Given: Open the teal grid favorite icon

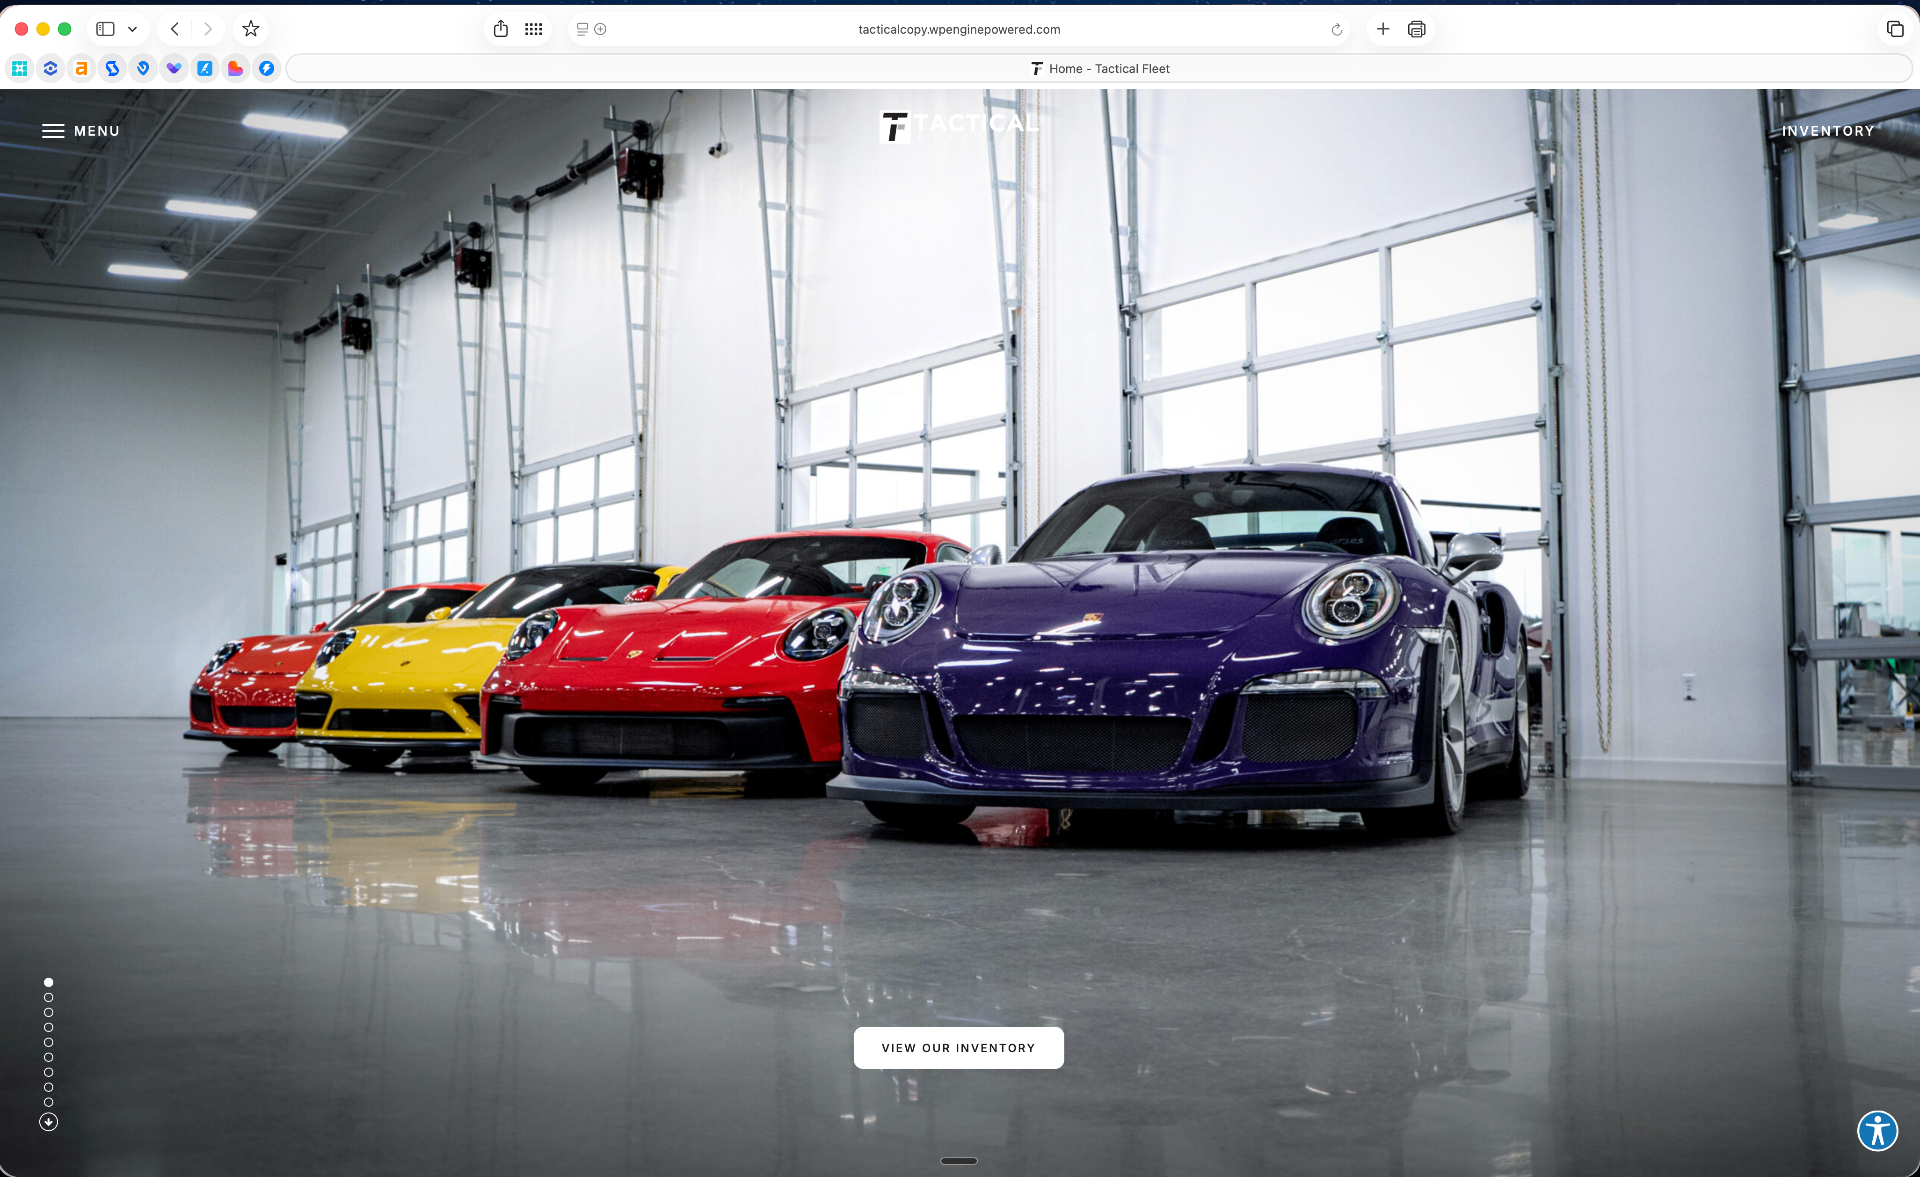Looking at the screenshot, I should [x=19, y=68].
